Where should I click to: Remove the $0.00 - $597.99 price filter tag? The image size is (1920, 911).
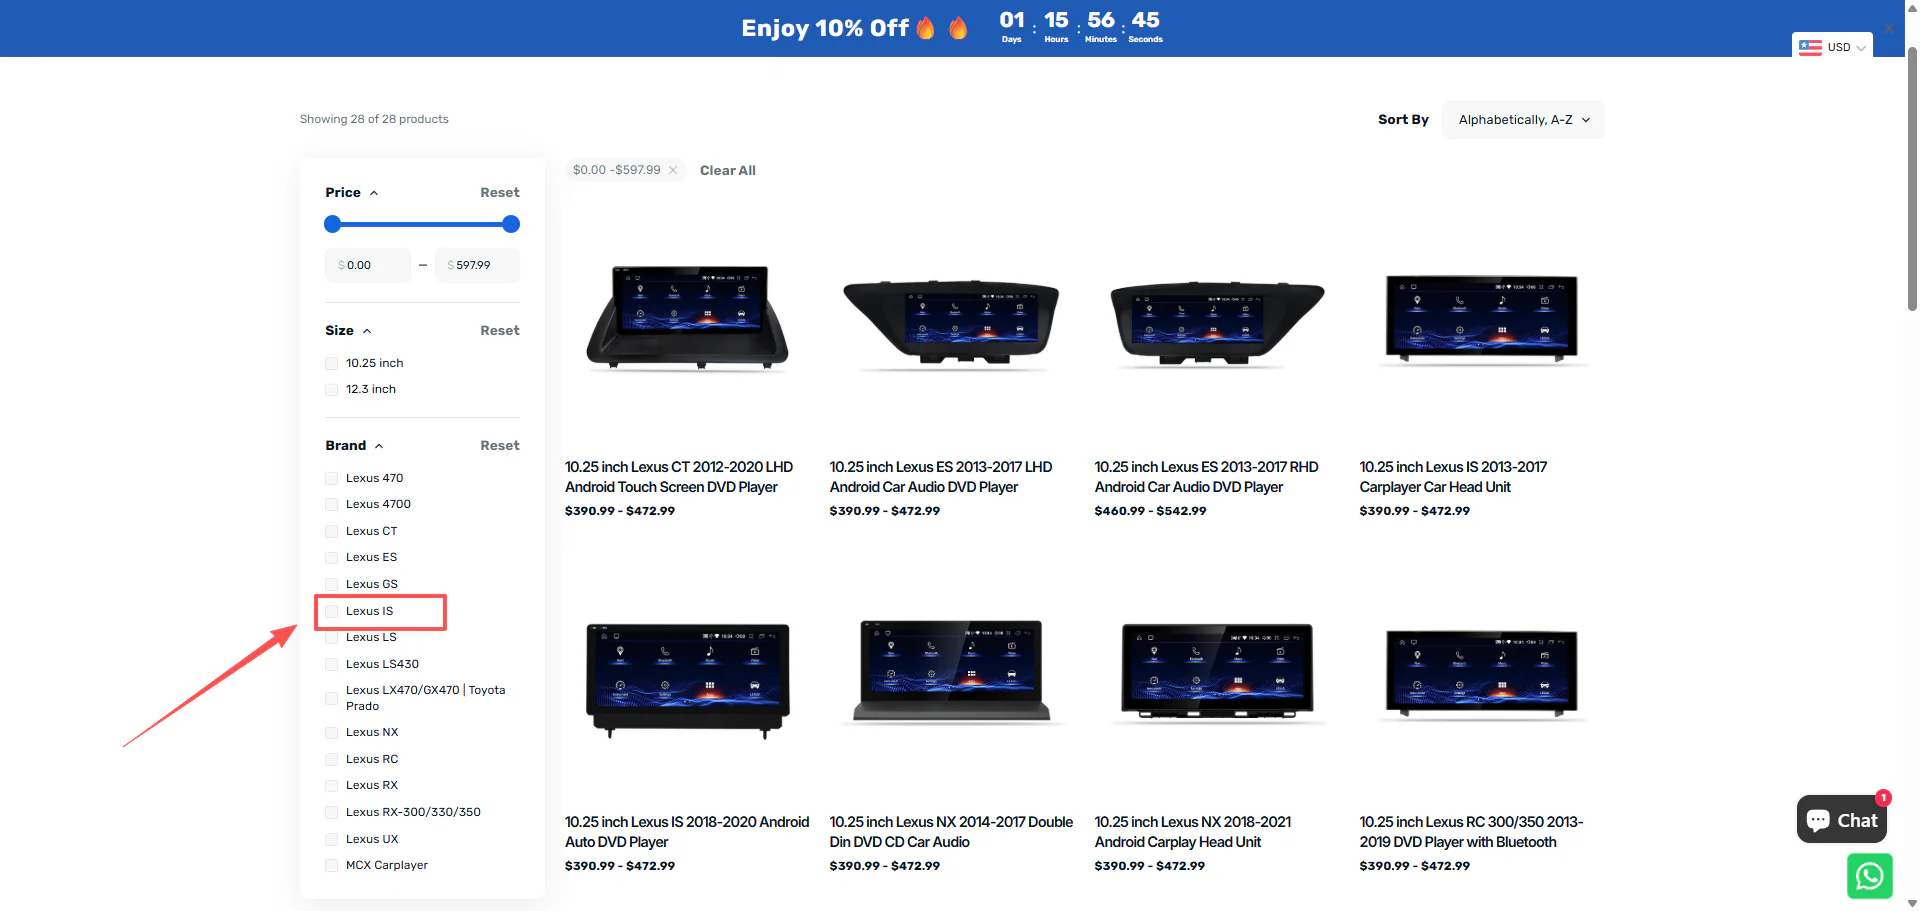tap(673, 170)
